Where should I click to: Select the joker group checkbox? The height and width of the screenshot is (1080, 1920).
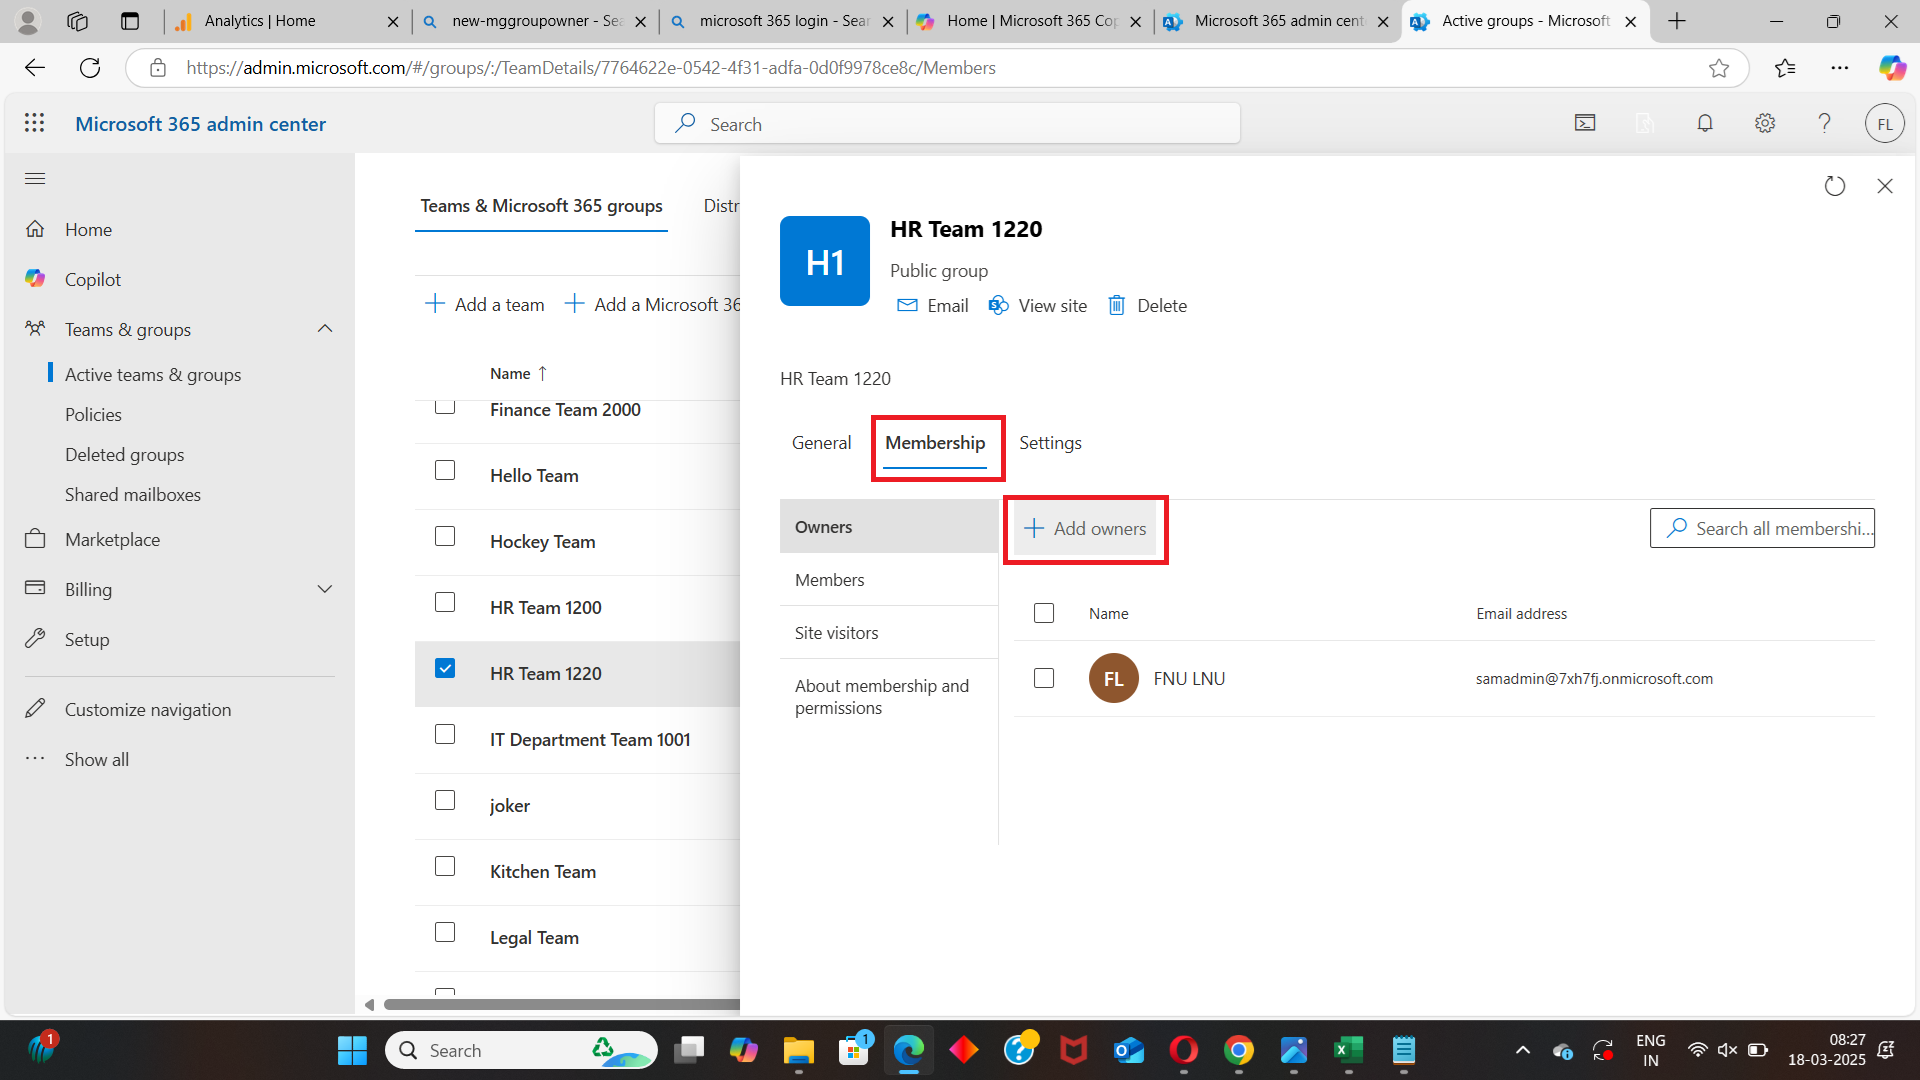pyautogui.click(x=445, y=800)
